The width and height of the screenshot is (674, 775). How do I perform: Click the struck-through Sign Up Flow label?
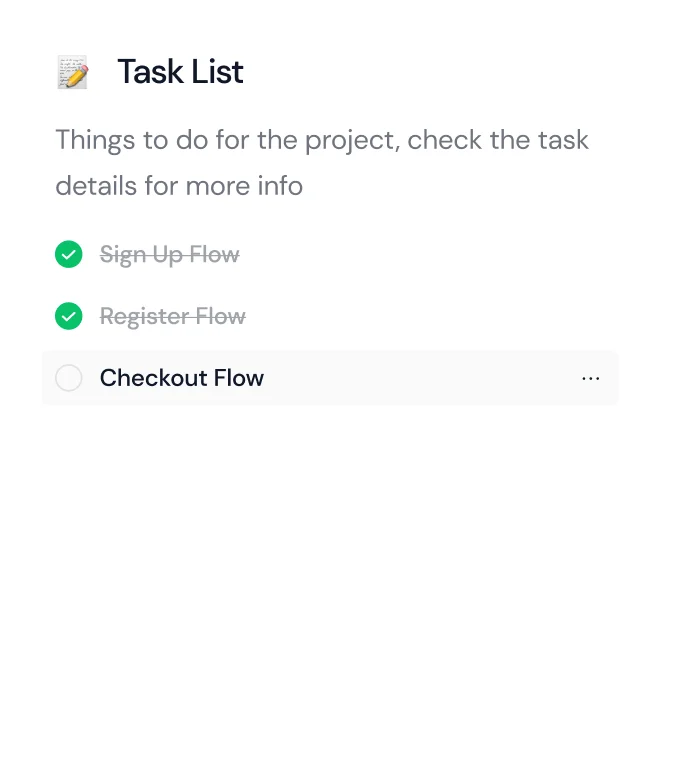tap(169, 255)
